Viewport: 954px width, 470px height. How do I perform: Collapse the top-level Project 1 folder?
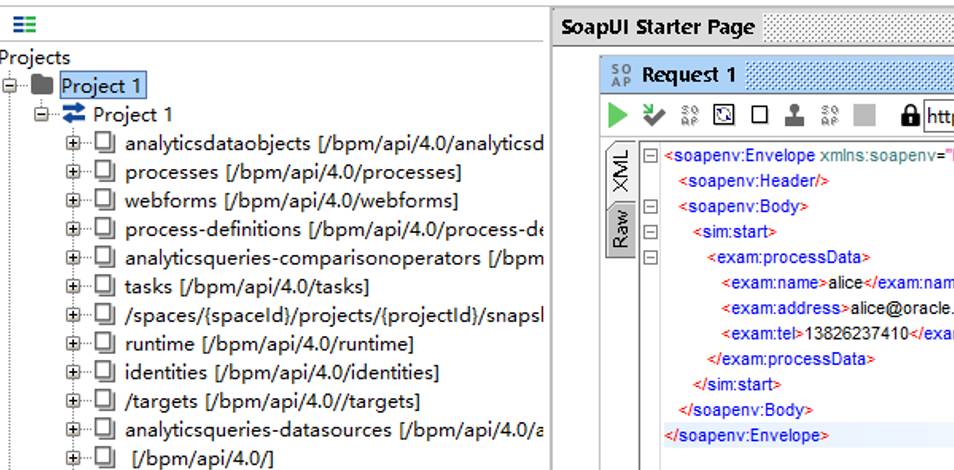pyautogui.click(x=11, y=86)
